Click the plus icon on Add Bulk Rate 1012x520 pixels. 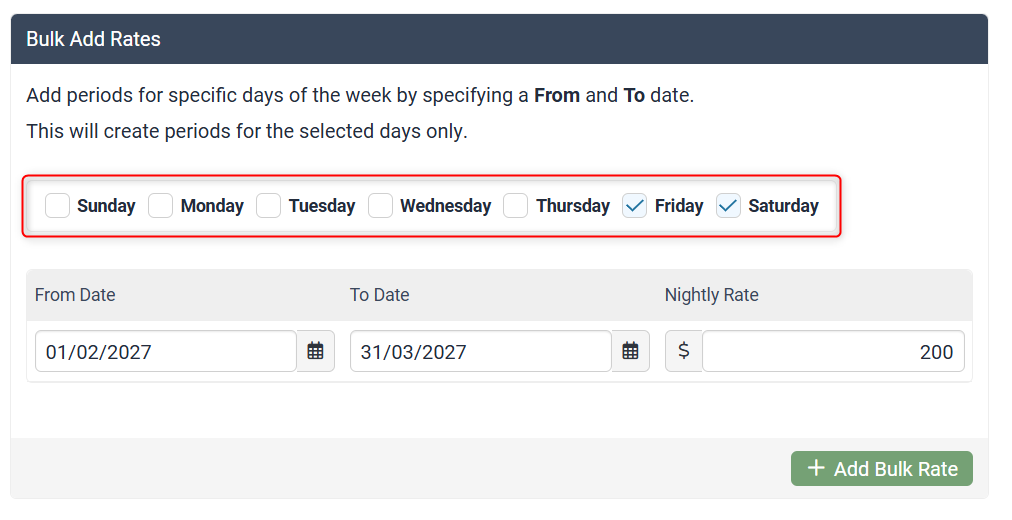[816, 468]
